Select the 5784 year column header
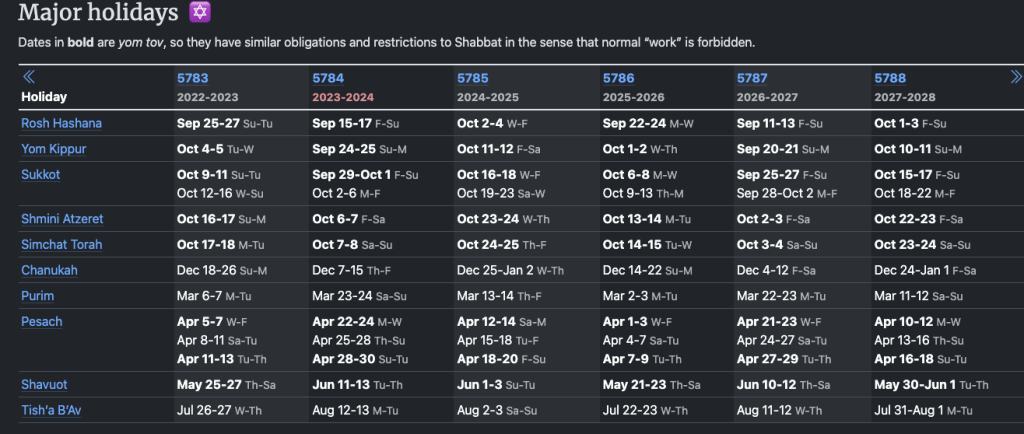 pos(328,78)
